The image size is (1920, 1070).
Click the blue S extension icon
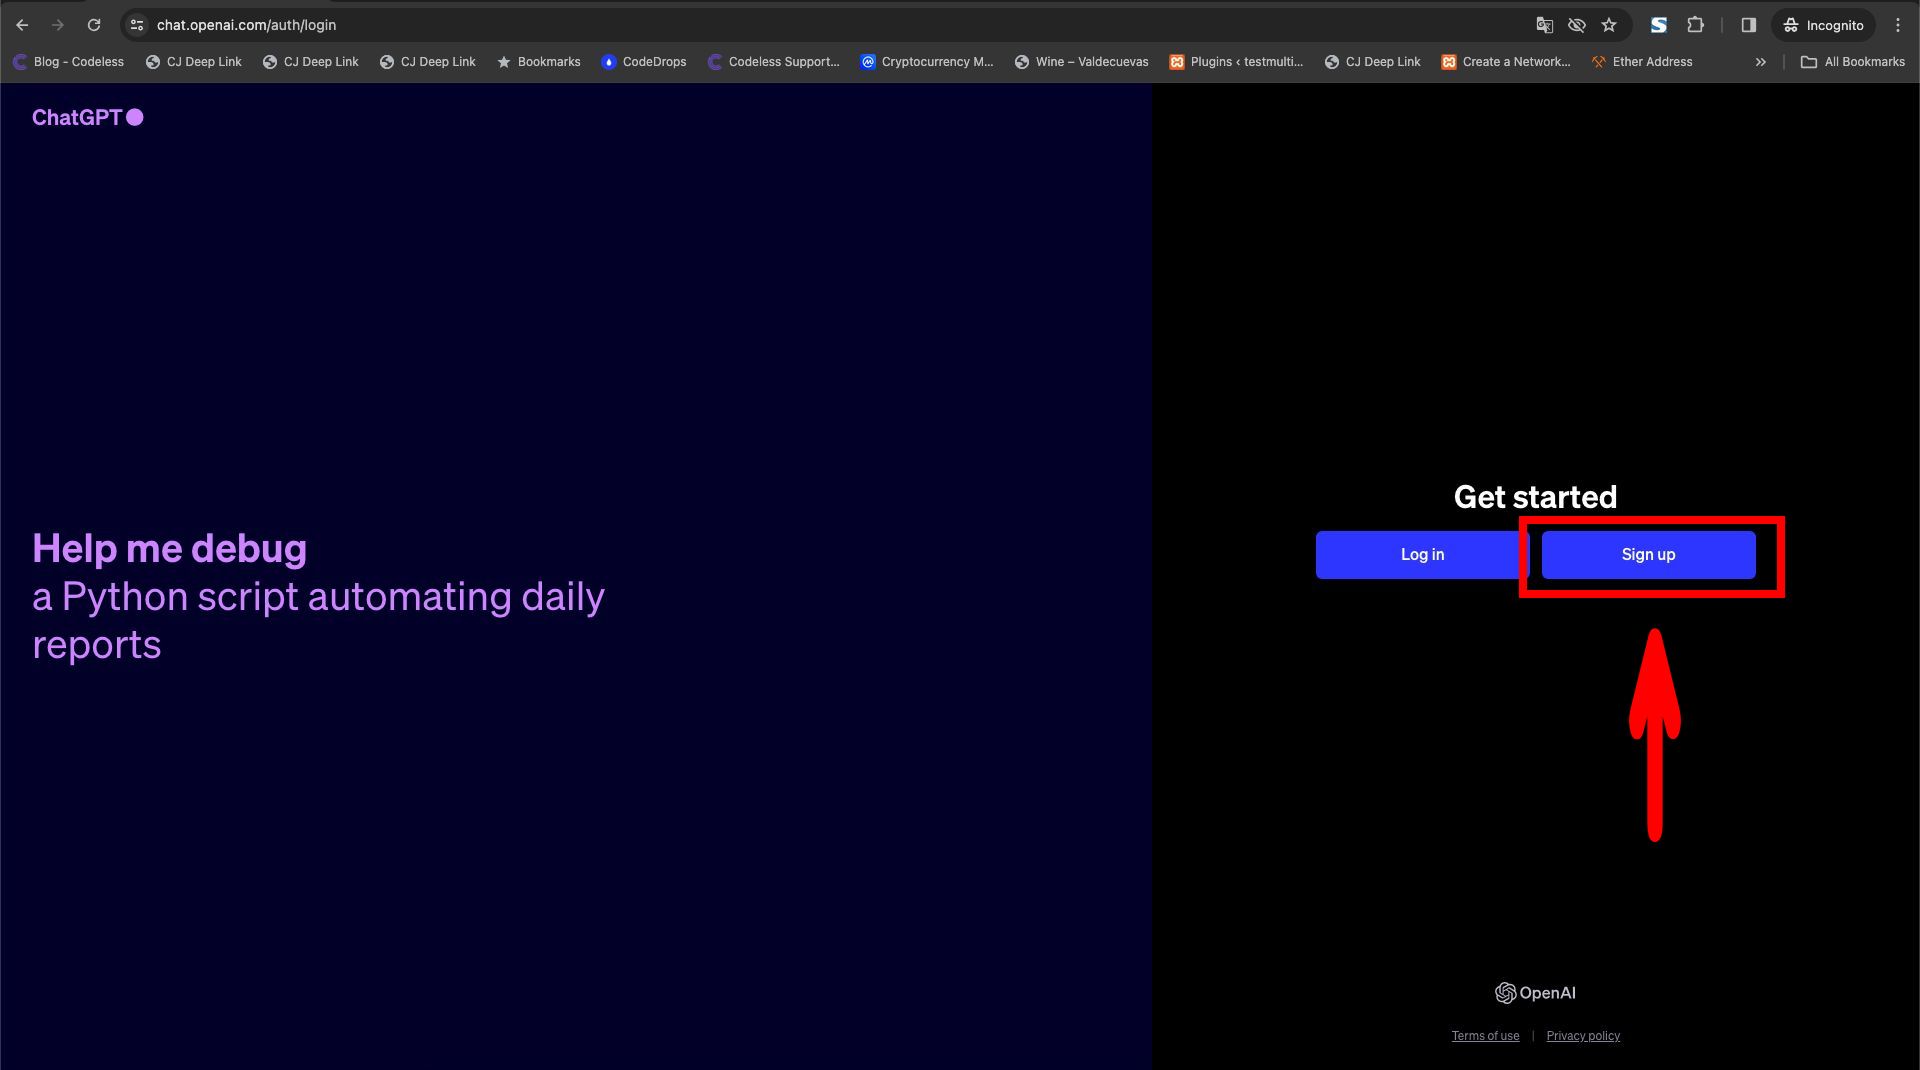(x=1659, y=25)
